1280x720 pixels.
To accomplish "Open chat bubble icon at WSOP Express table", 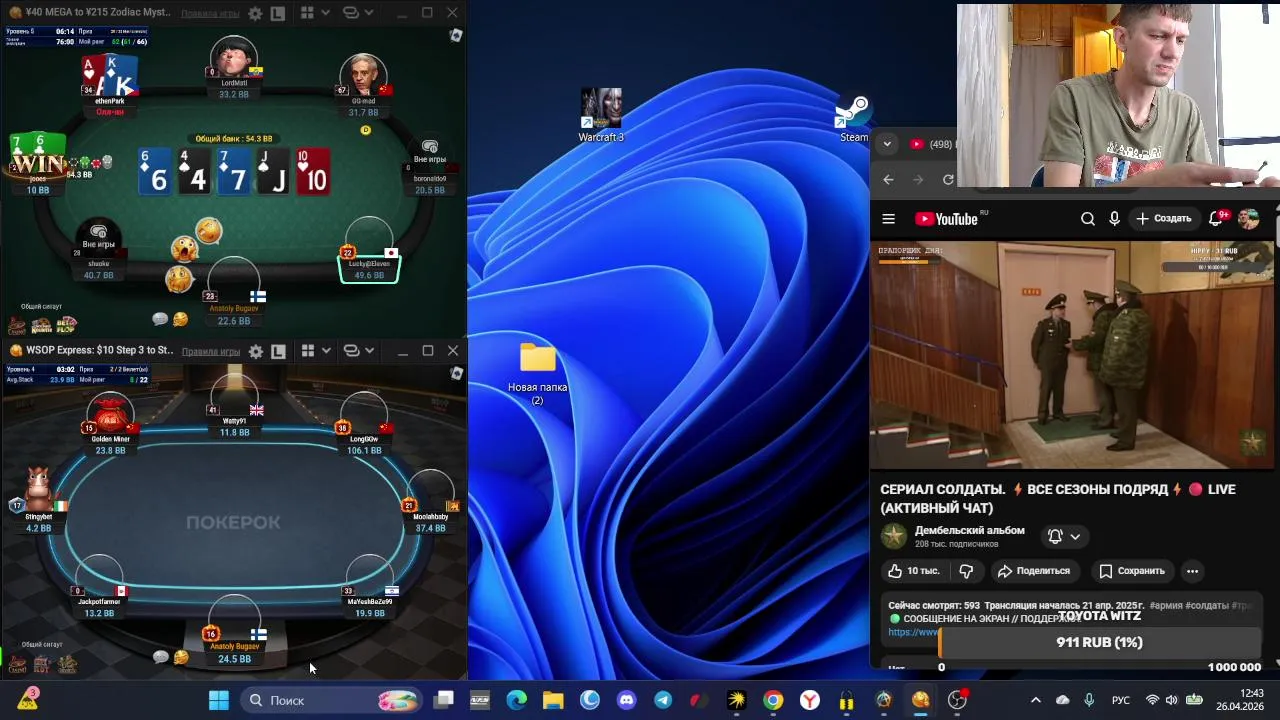I will click(160, 657).
